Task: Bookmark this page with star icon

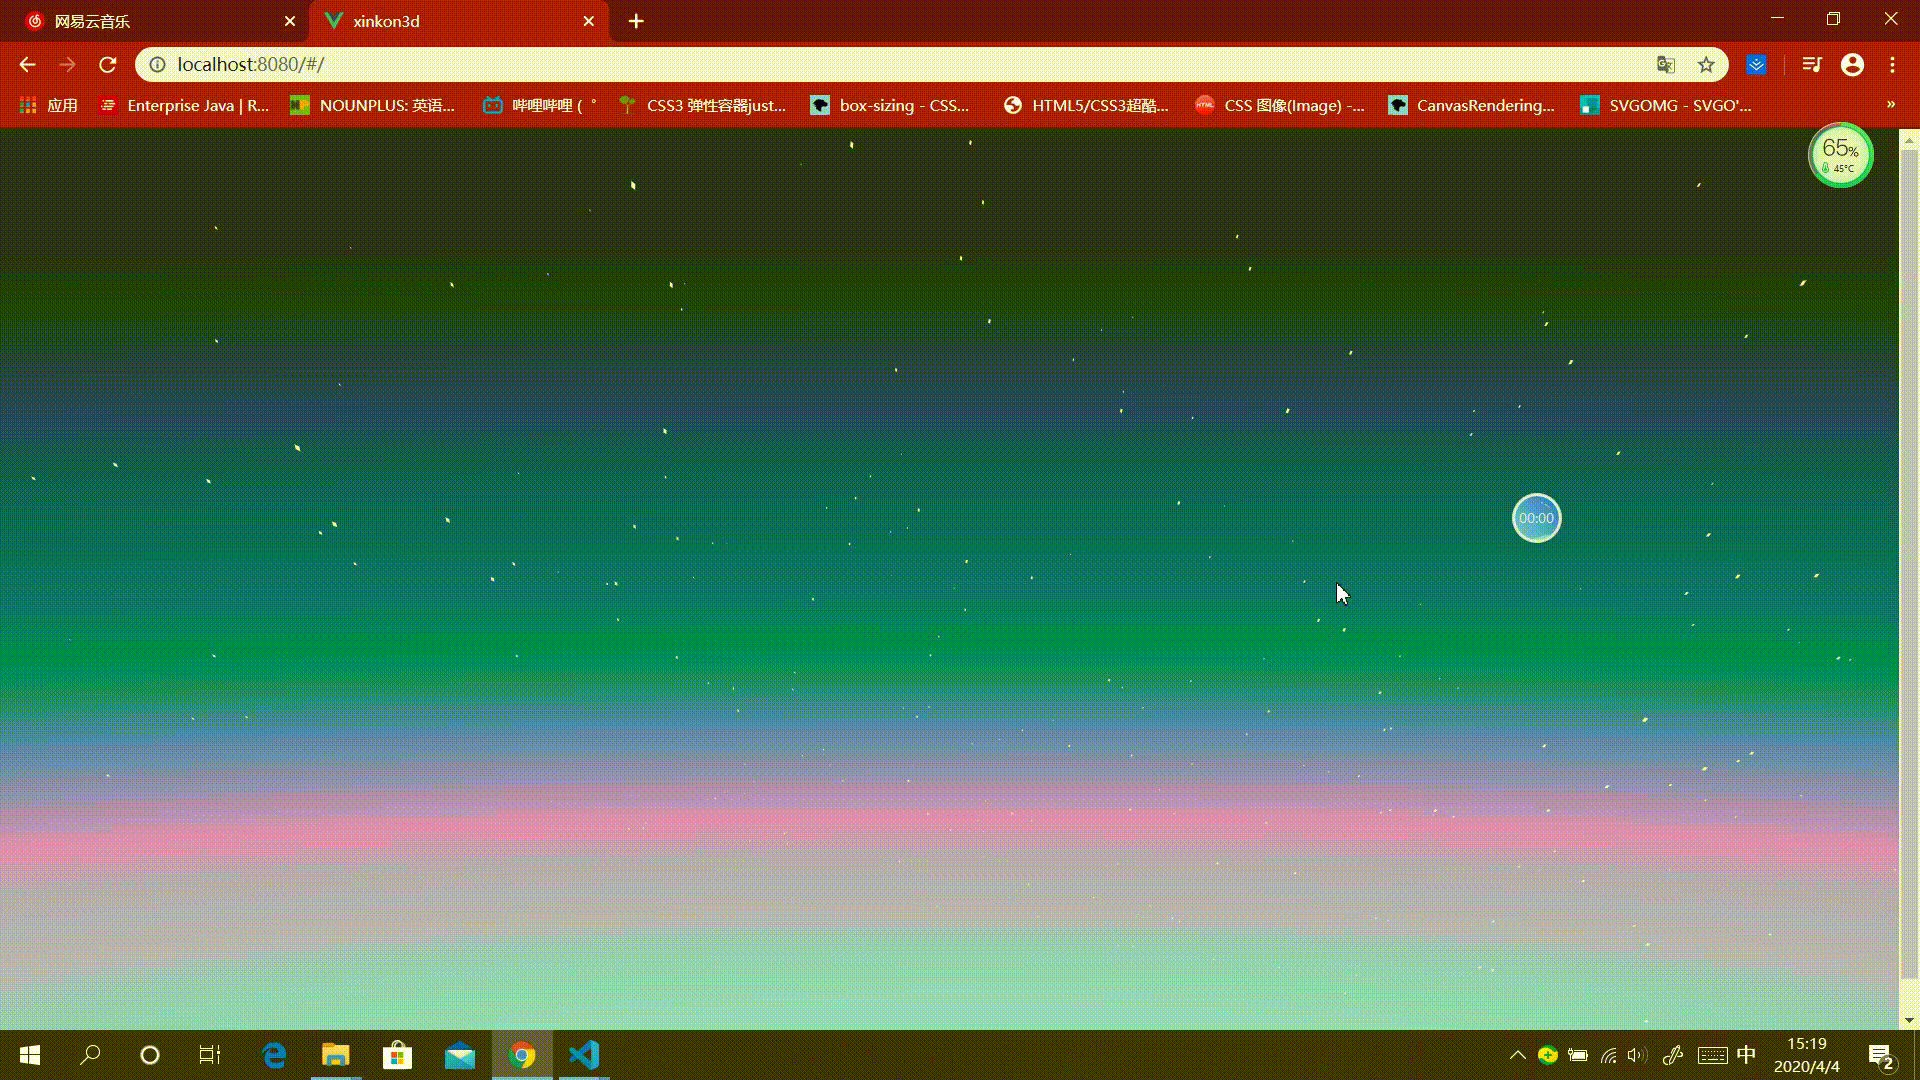Action: click(x=1706, y=65)
